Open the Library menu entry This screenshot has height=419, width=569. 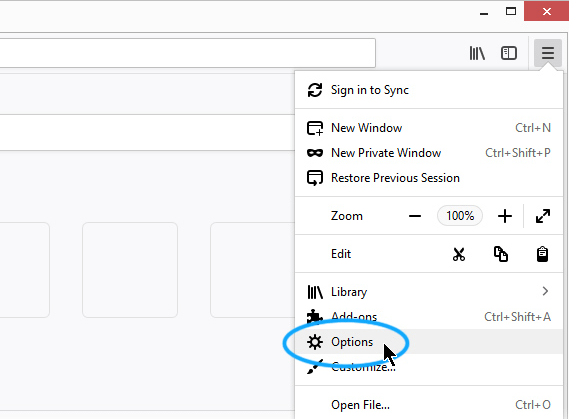tap(429, 292)
